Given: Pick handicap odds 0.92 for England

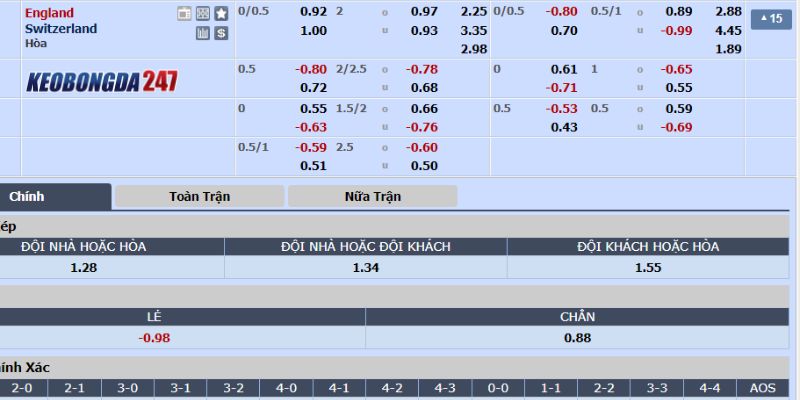Looking at the screenshot, I should pos(313,12).
